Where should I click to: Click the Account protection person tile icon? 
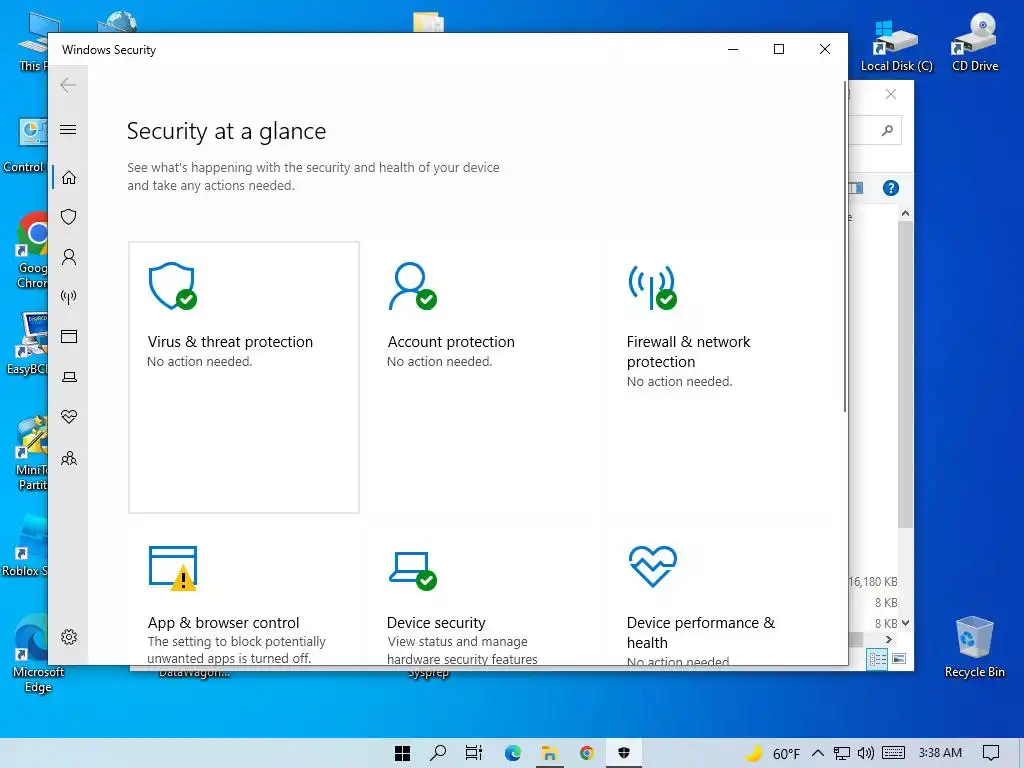(412, 286)
